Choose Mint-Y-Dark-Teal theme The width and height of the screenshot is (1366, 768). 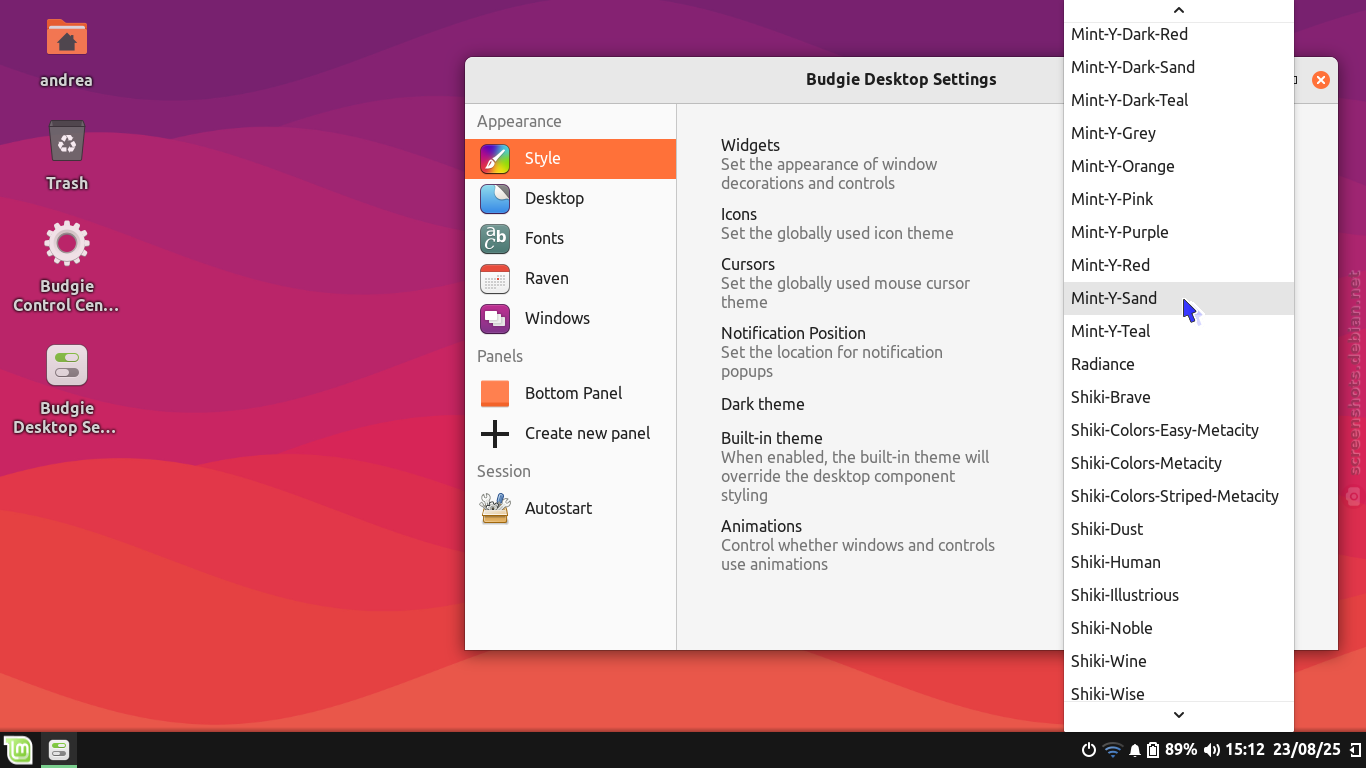(1179, 100)
